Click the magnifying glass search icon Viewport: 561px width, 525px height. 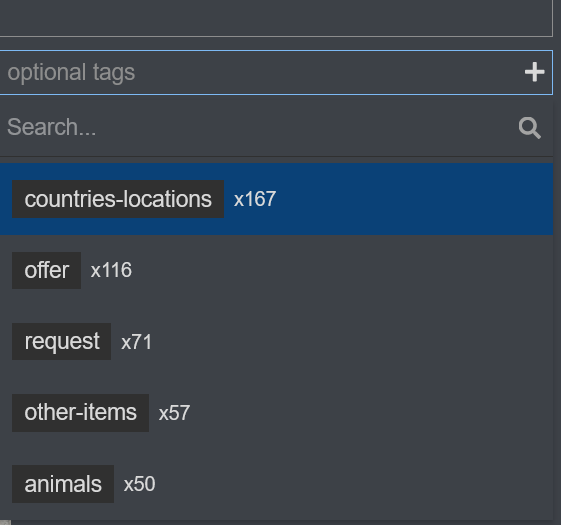coord(530,128)
